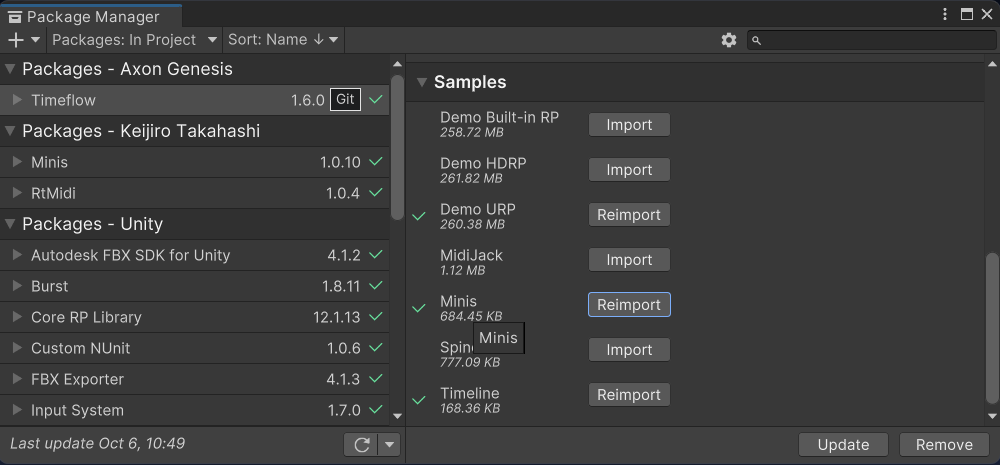Reimport the Minis sample
The height and width of the screenshot is (465, 1000).
click(x=629, y=305)
